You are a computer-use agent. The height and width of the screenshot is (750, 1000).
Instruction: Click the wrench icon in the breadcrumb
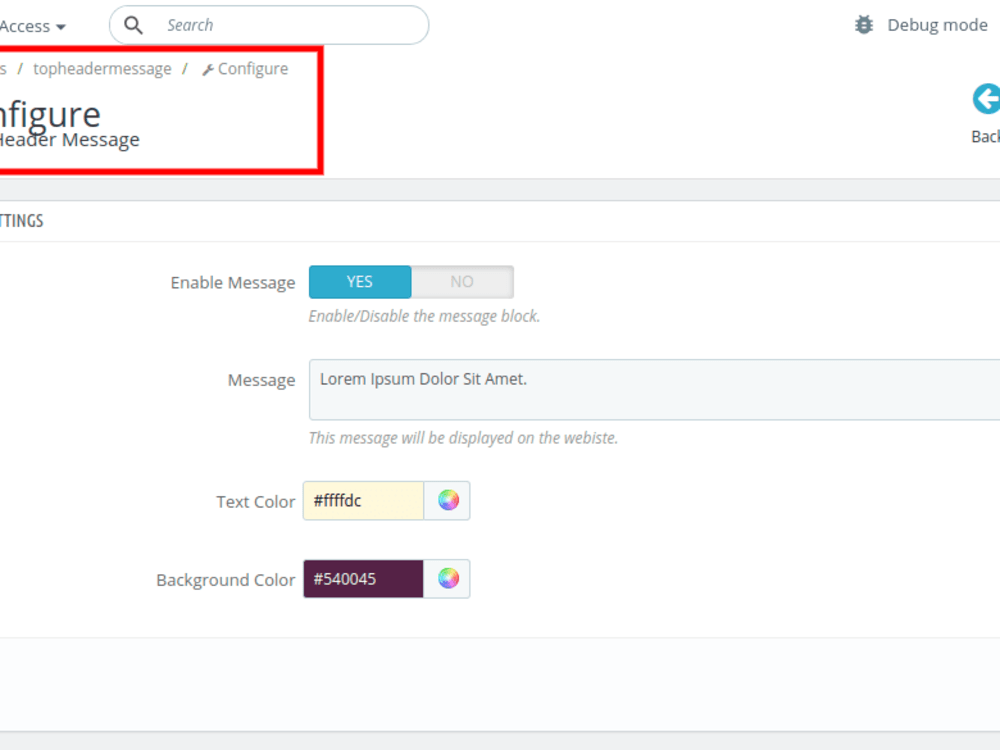[207, 68]
